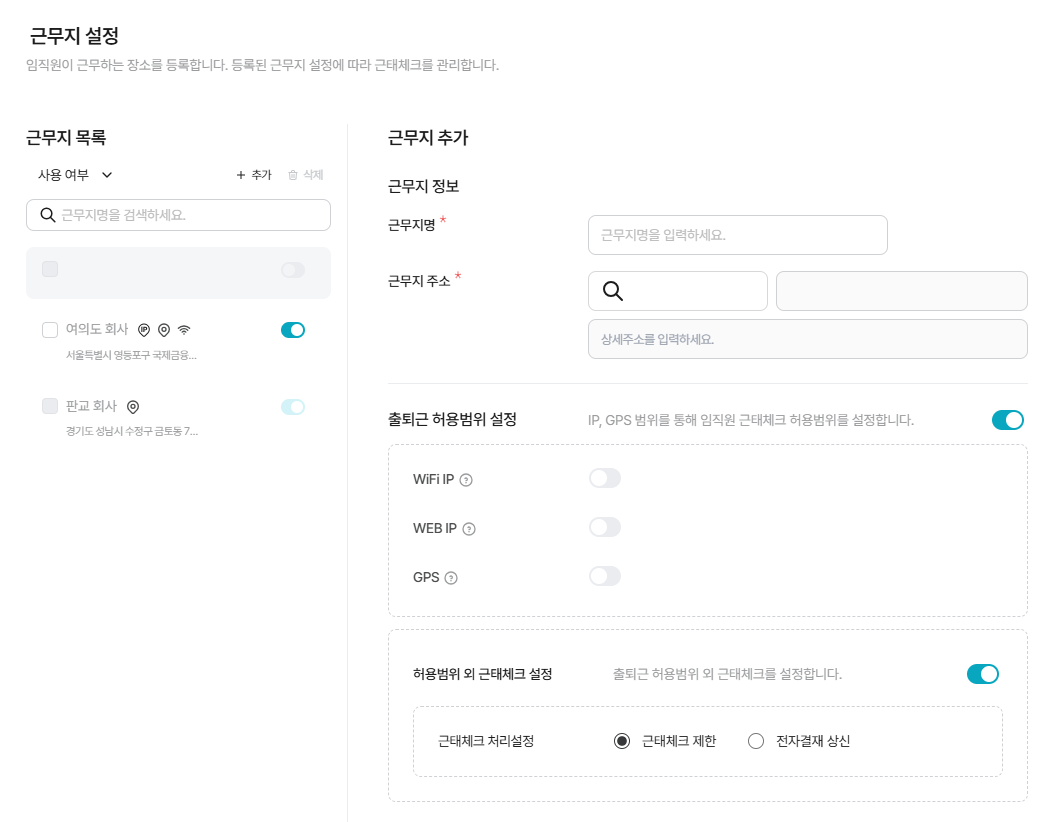Turn off the 여의도 회사 usage toggle
Screen dimensions: 1047x822
293,330
